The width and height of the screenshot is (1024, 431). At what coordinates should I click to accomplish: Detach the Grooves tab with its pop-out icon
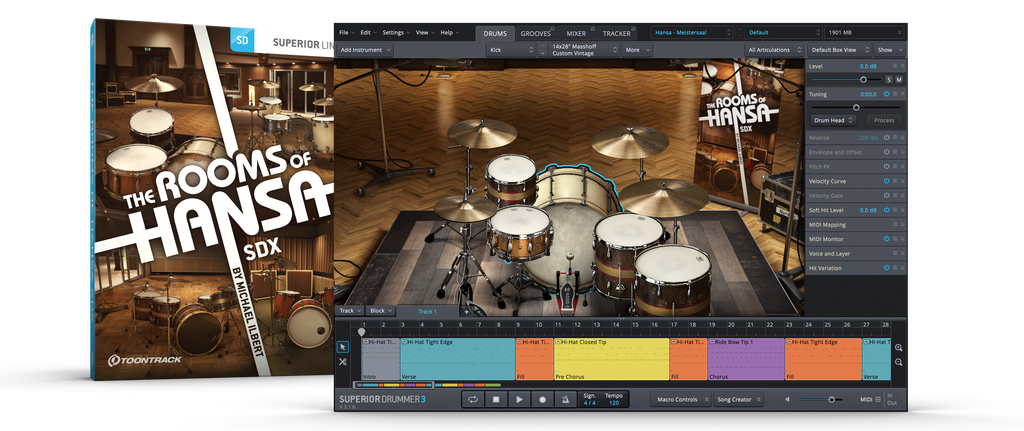pyautogui.click(x=552, y=29)
